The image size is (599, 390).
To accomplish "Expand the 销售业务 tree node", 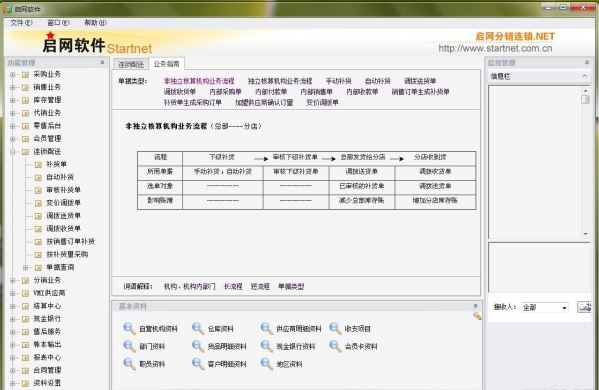I will coord(13,87).
